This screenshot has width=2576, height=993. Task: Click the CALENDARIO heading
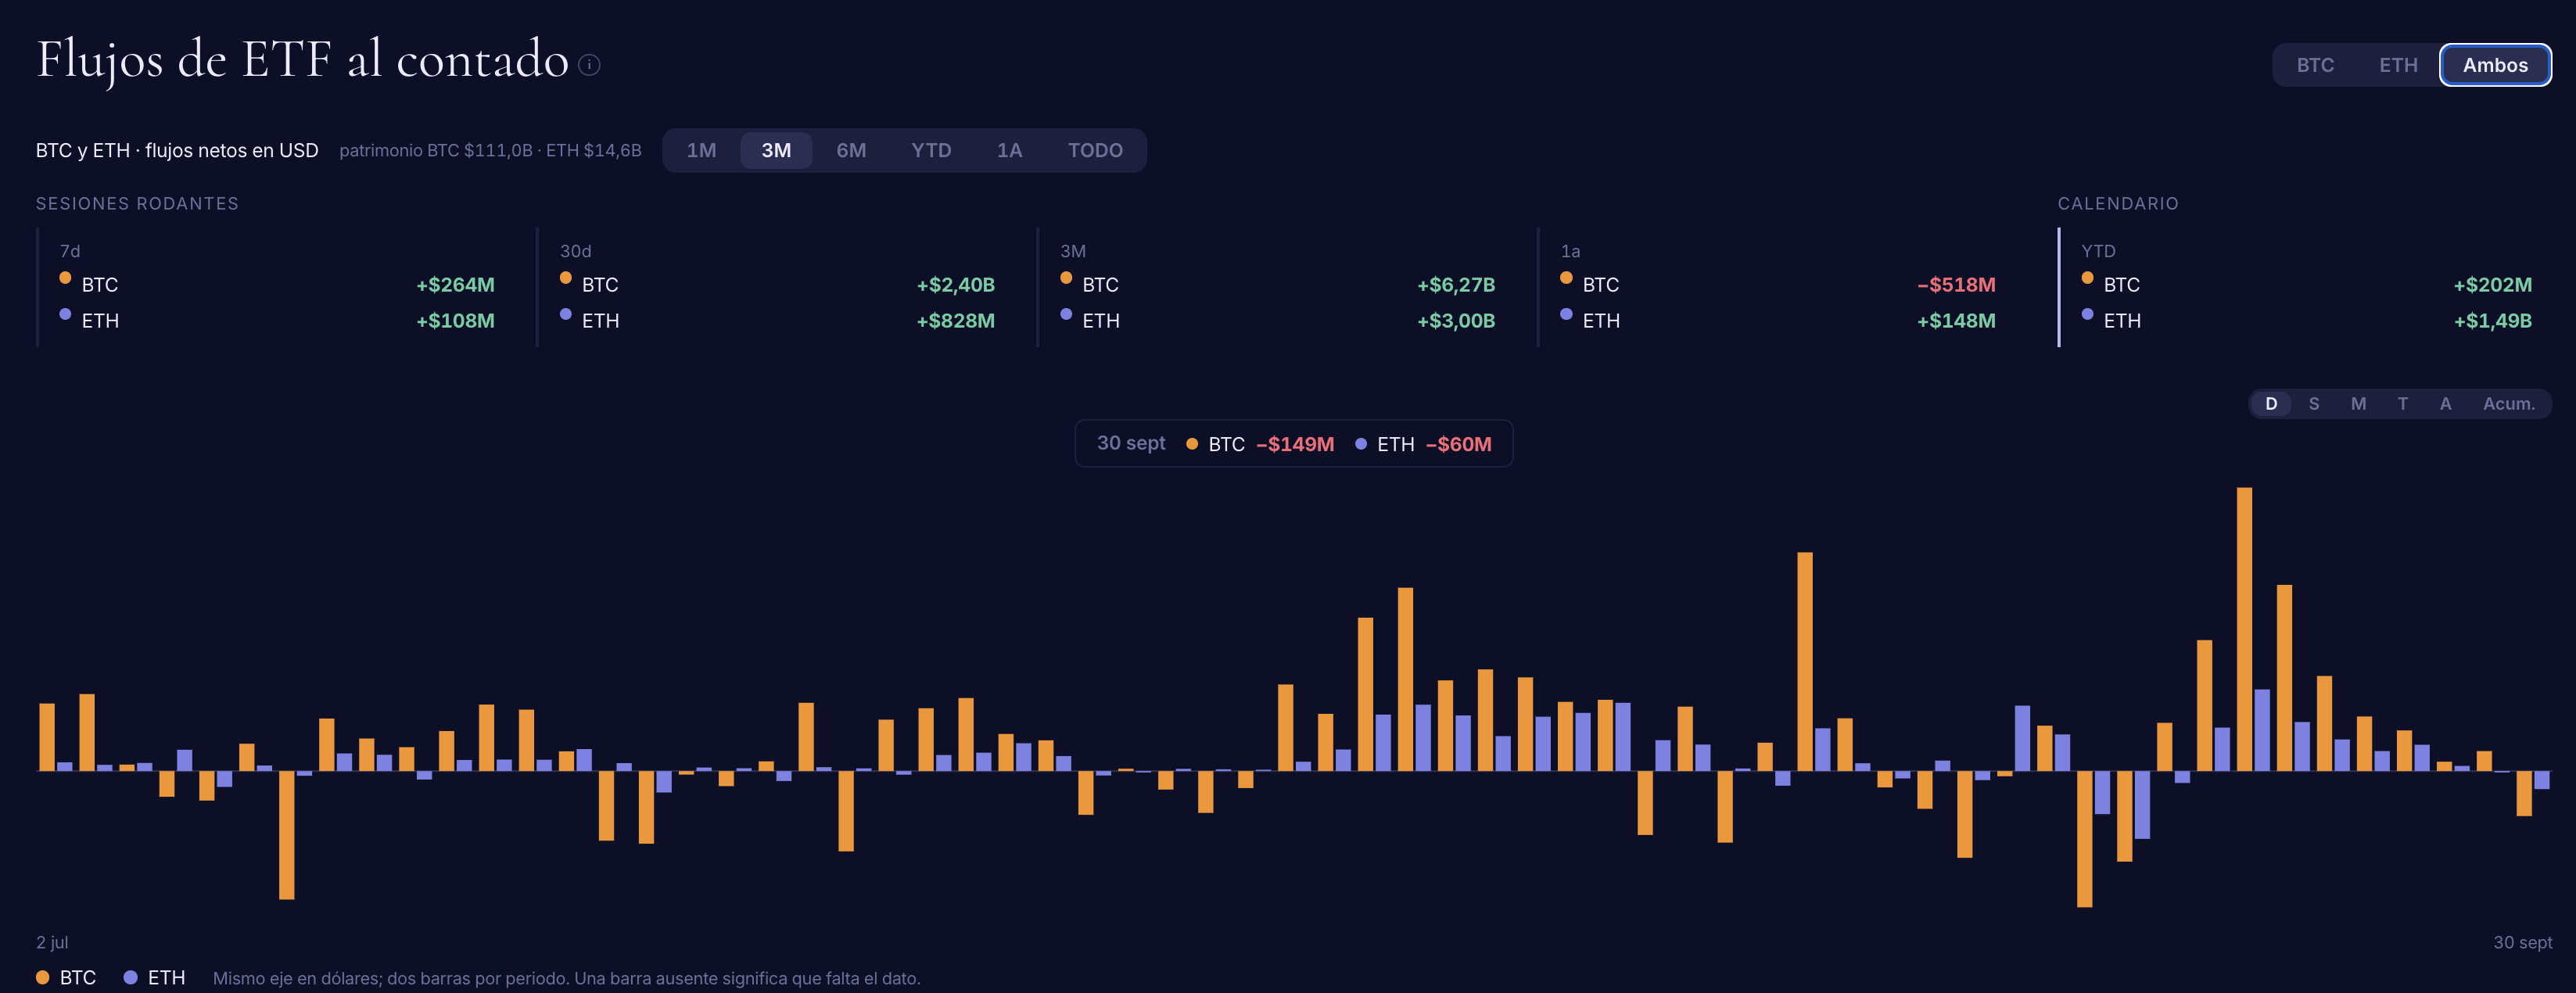point(2117,203)
